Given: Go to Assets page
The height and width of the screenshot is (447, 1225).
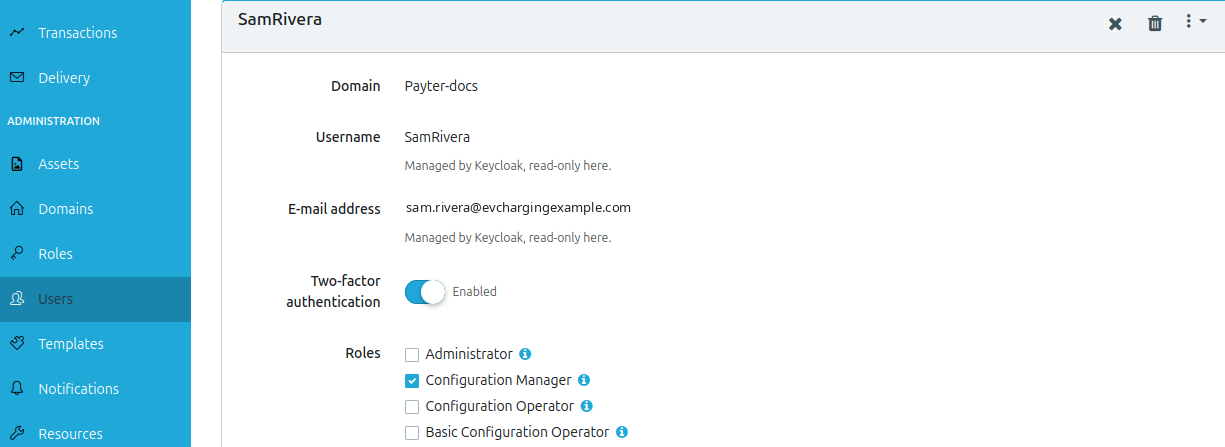Looking at the screenshot, I should tap(95, 164).
